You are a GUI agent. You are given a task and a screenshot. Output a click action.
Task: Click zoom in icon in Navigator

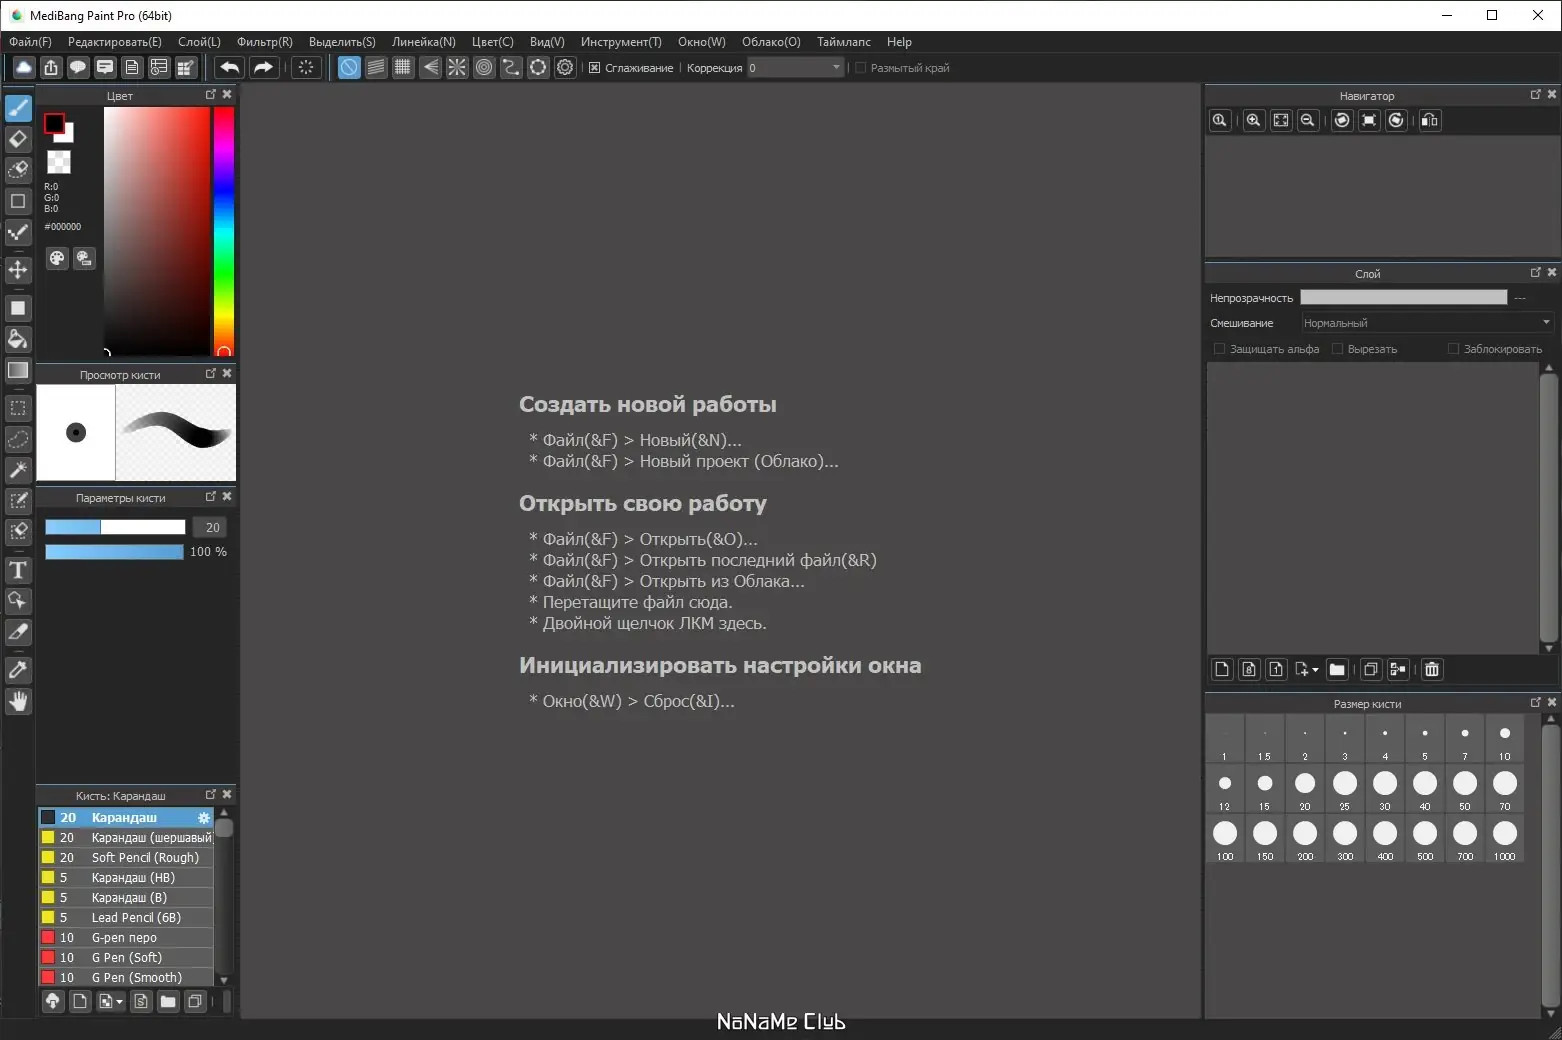click(1253, 120)
